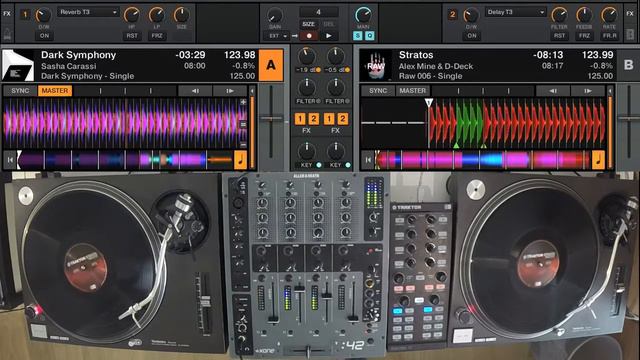Collapse deck A panel with small arrow
This screenshot has width=640, height=360.
252,91
